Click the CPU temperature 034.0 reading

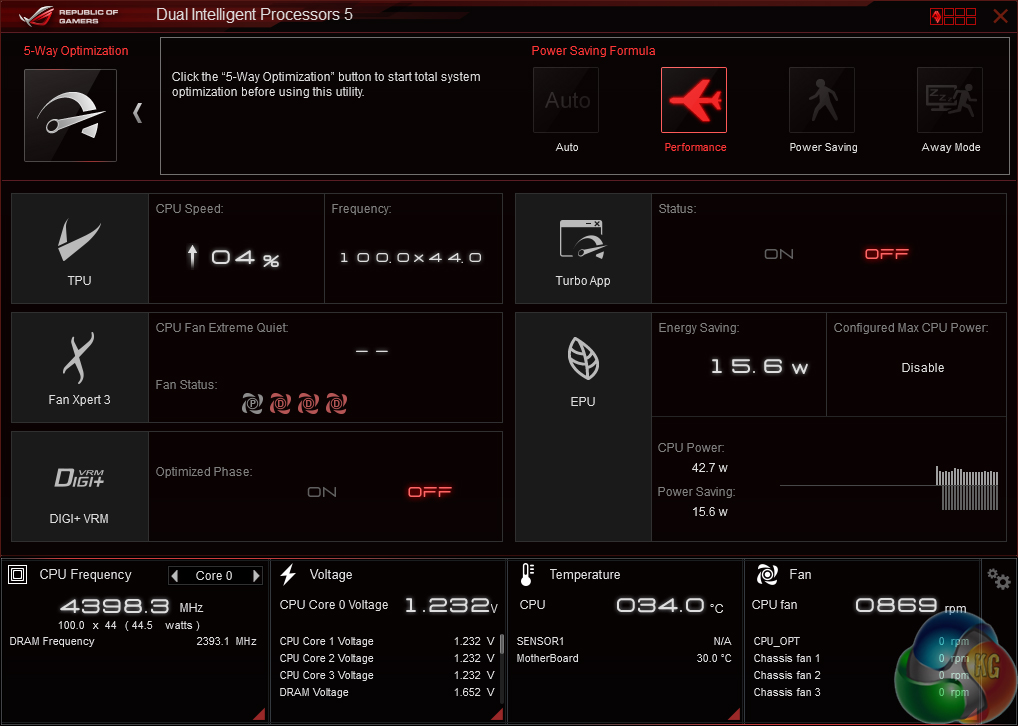pyautogui.click(x=669, y=606)
